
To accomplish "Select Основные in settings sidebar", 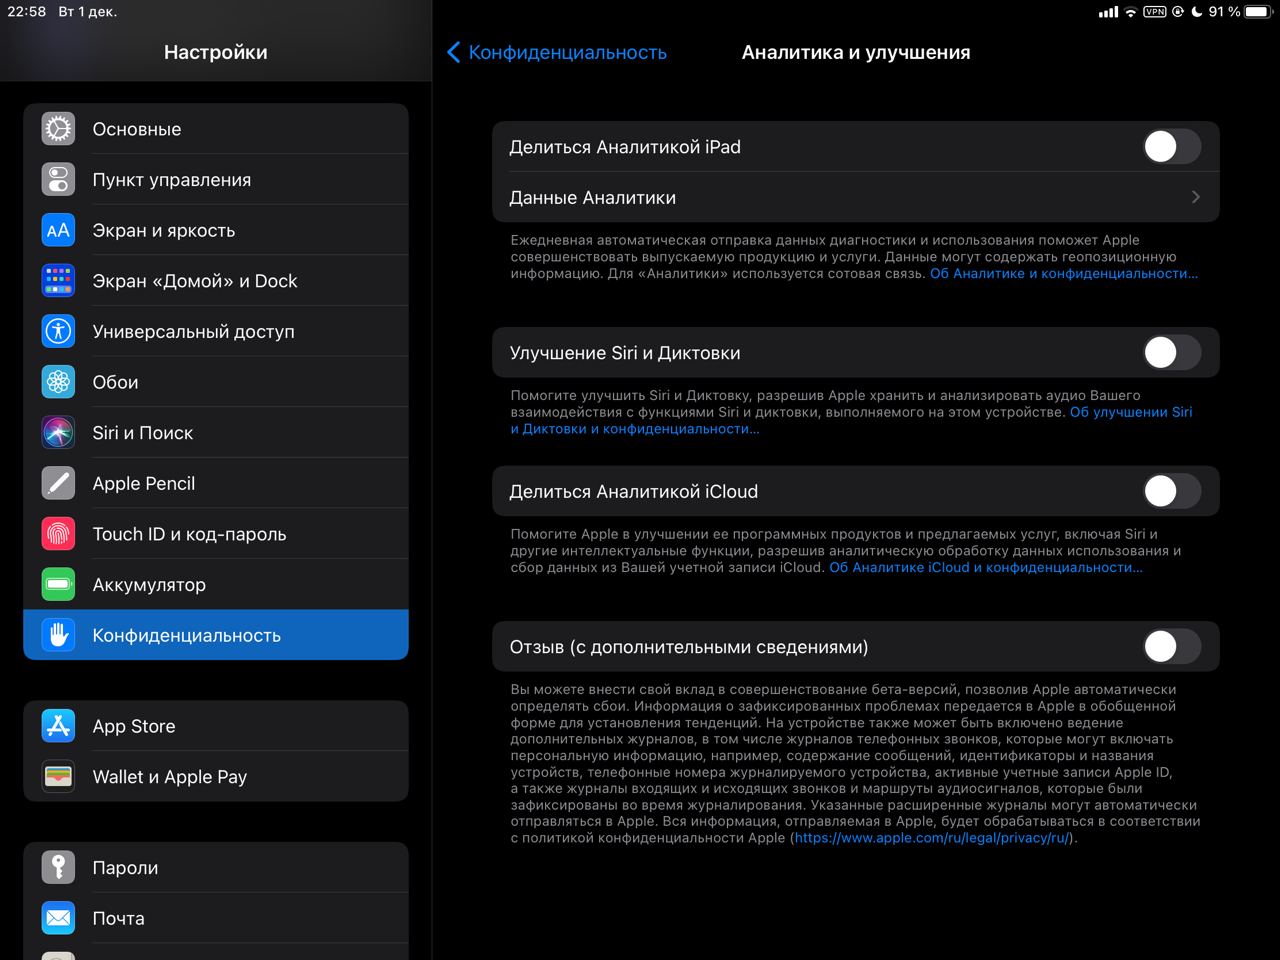I will click(x=216, y=129).
